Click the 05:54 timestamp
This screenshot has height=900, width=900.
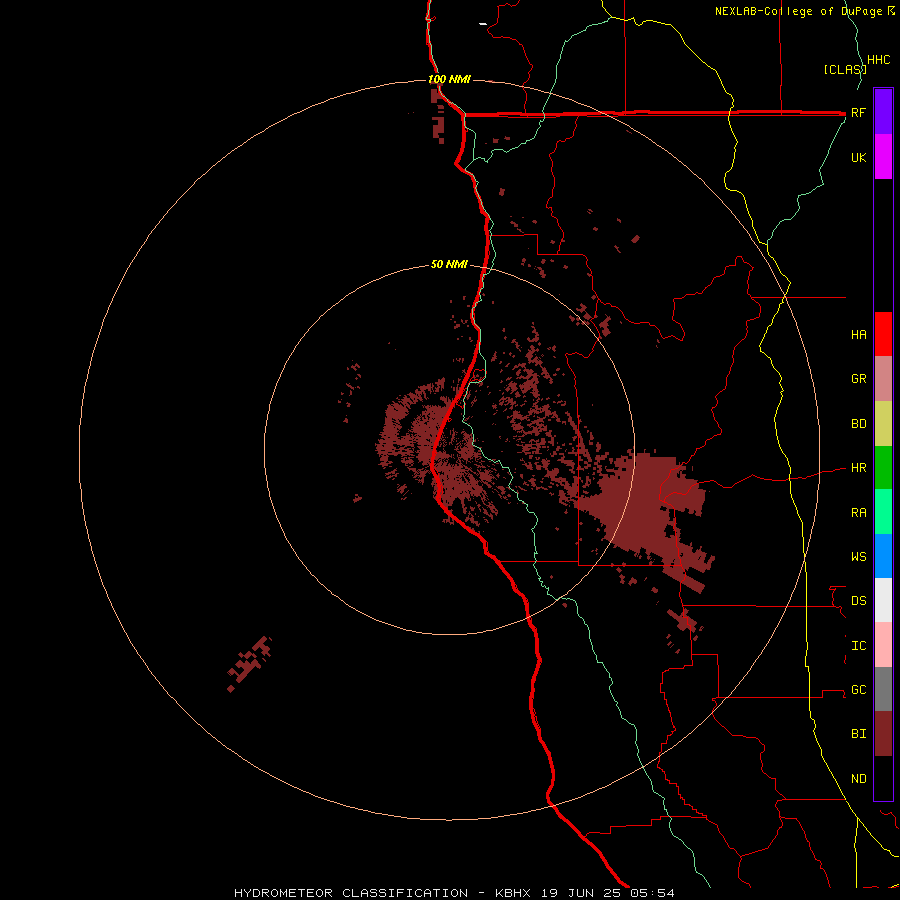(652, 893)
